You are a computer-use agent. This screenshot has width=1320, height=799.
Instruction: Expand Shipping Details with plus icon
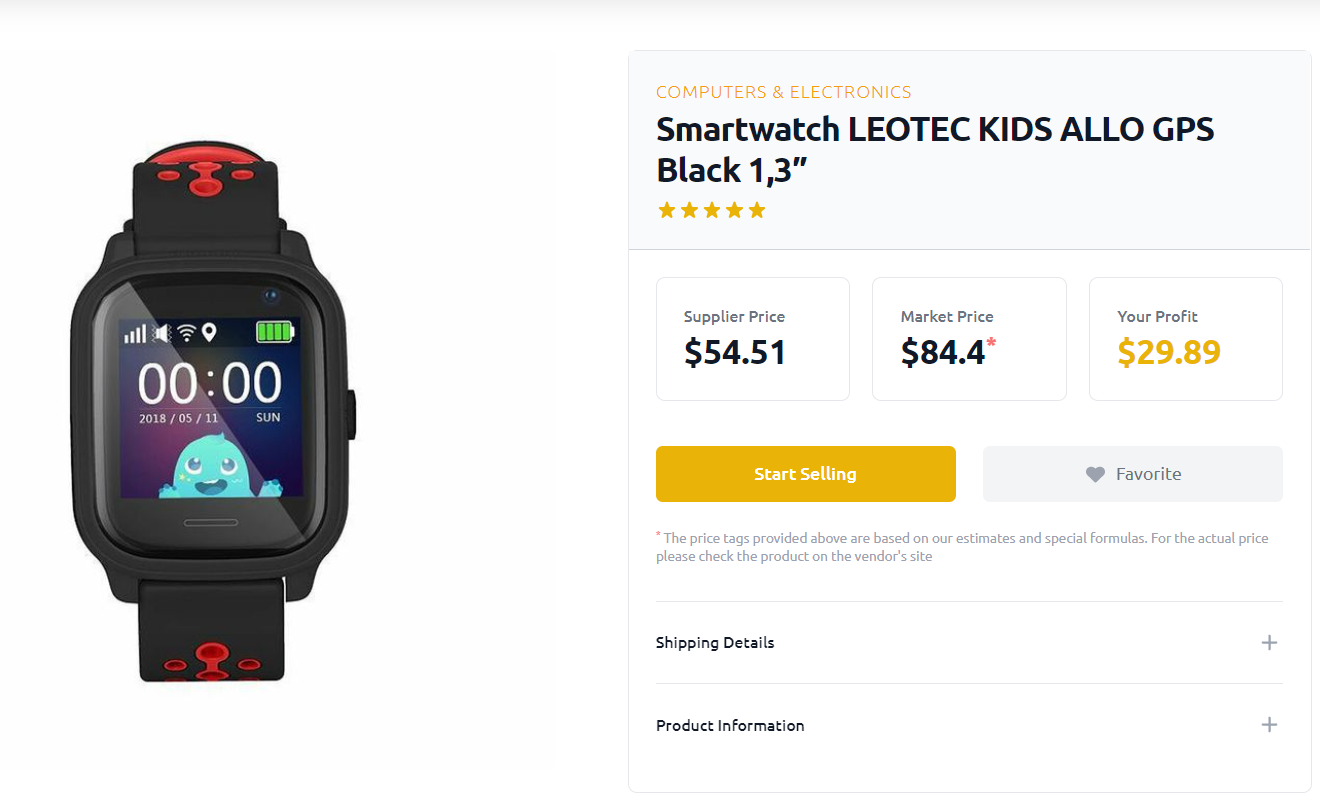[x=1269, y=642]
